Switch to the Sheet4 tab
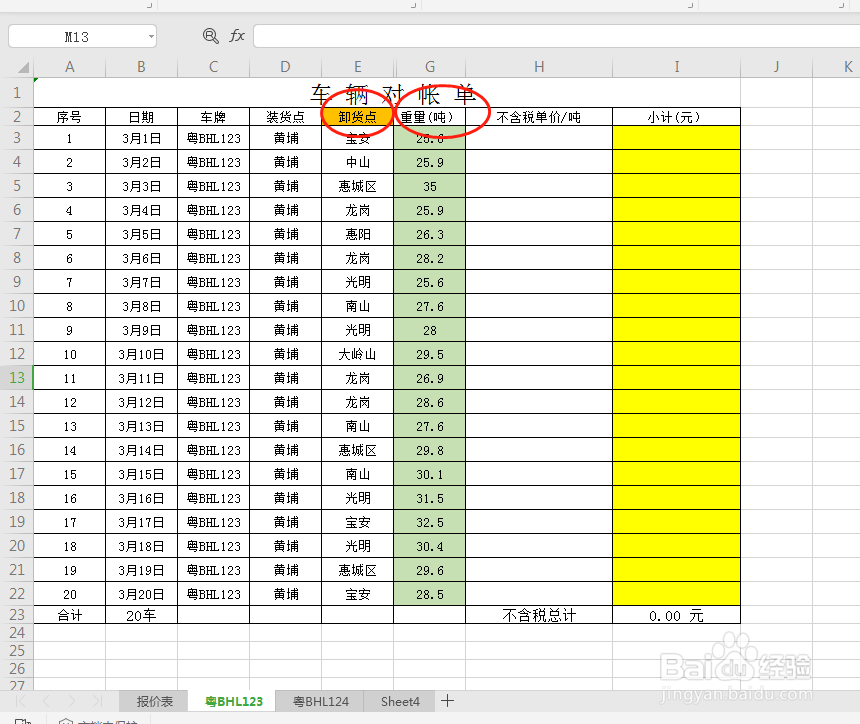Viewport: 860px width, 724px height. 400,702
